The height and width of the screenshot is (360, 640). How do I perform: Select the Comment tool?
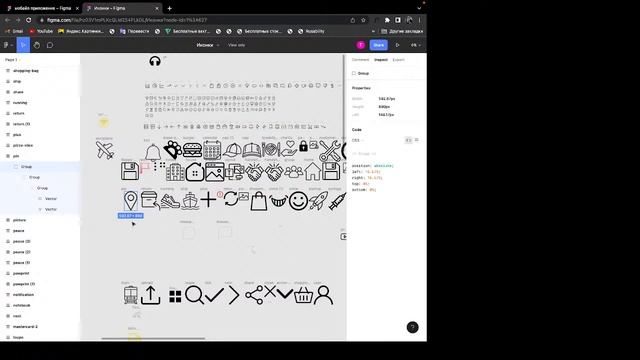50,45
